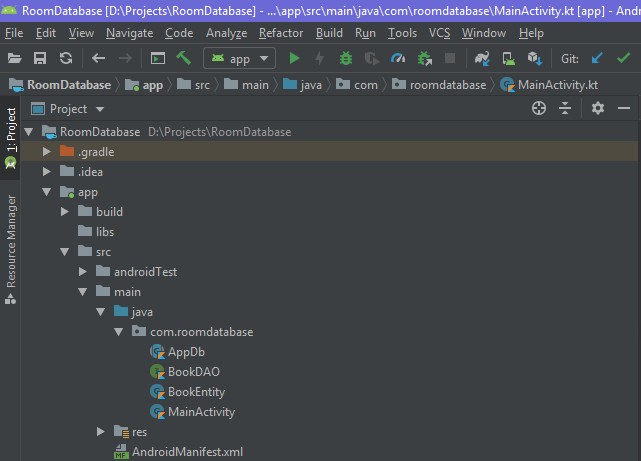
Task: Select the AppDb class file
Action: coord(177,352)
